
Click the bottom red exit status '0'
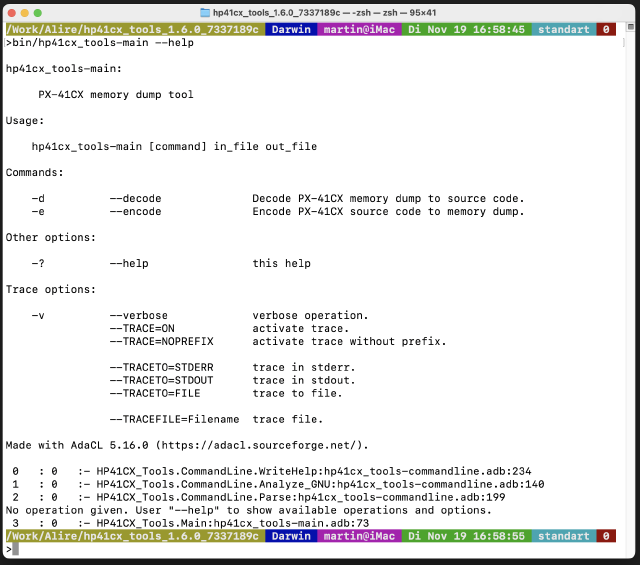pos(606,536)
